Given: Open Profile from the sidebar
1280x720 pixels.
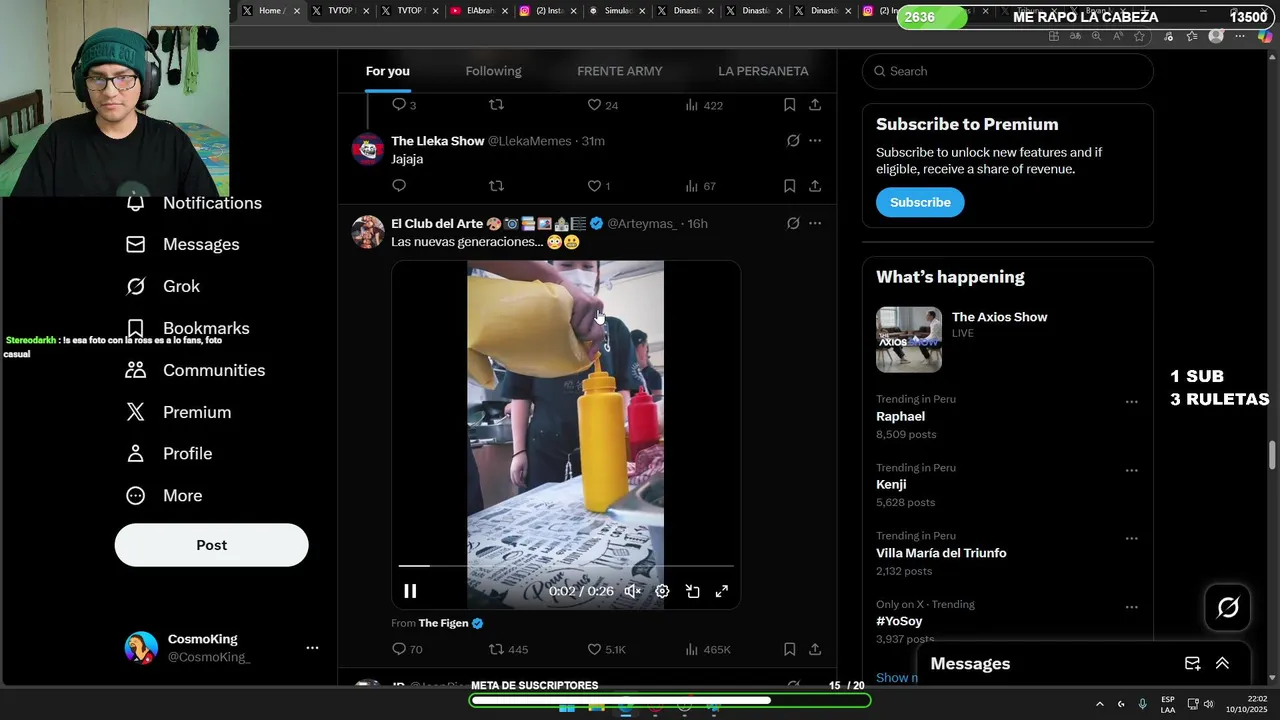Looking at the screenshot, I should [x=168, y=453].
